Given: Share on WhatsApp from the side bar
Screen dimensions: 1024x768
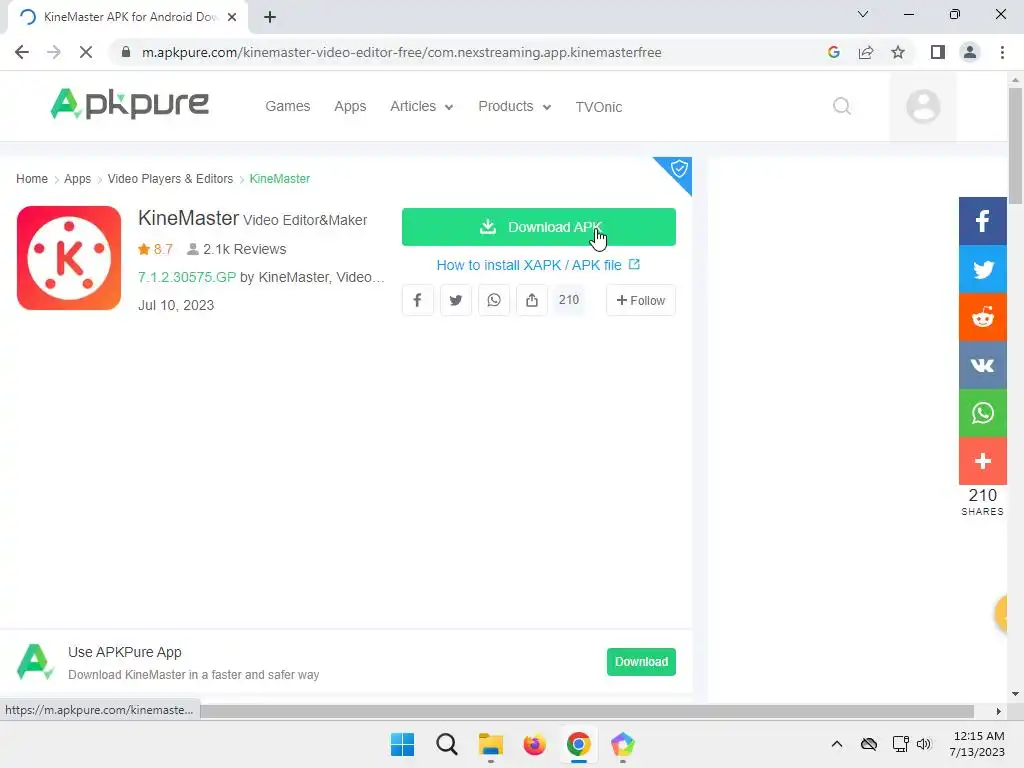Looking at the screenshot, I should pyautogui.click(x=983, y=413).
